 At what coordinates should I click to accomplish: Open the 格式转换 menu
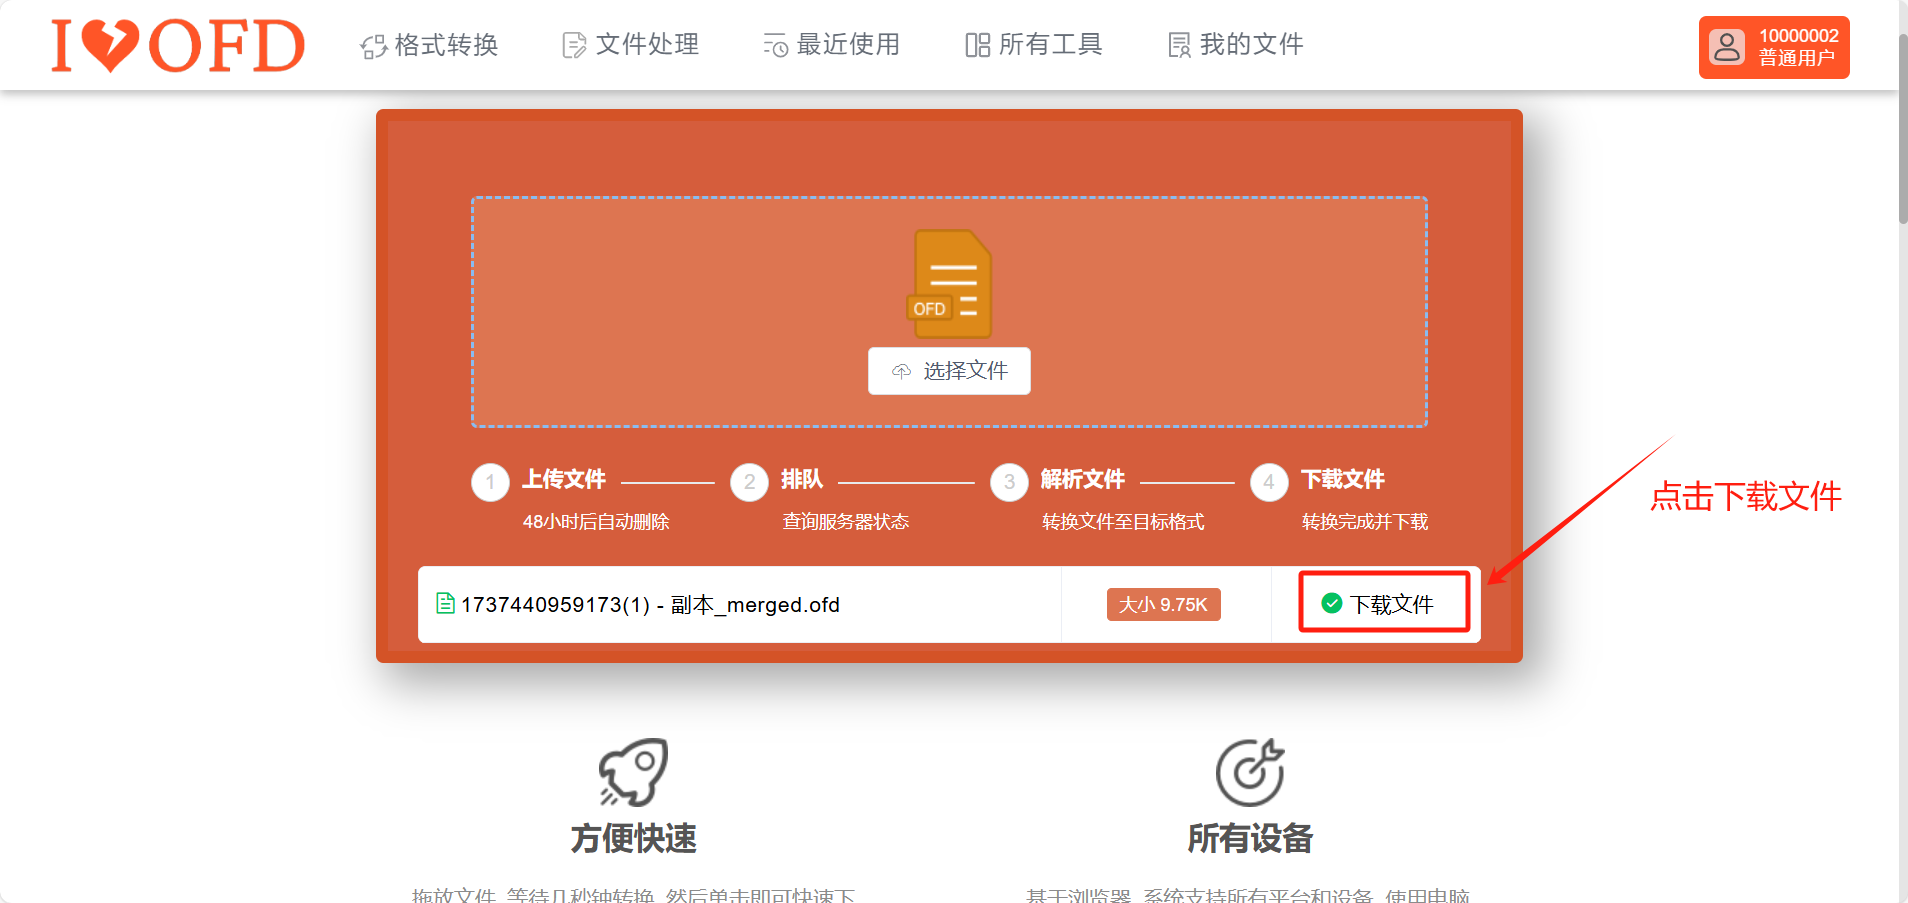[443, 45]
